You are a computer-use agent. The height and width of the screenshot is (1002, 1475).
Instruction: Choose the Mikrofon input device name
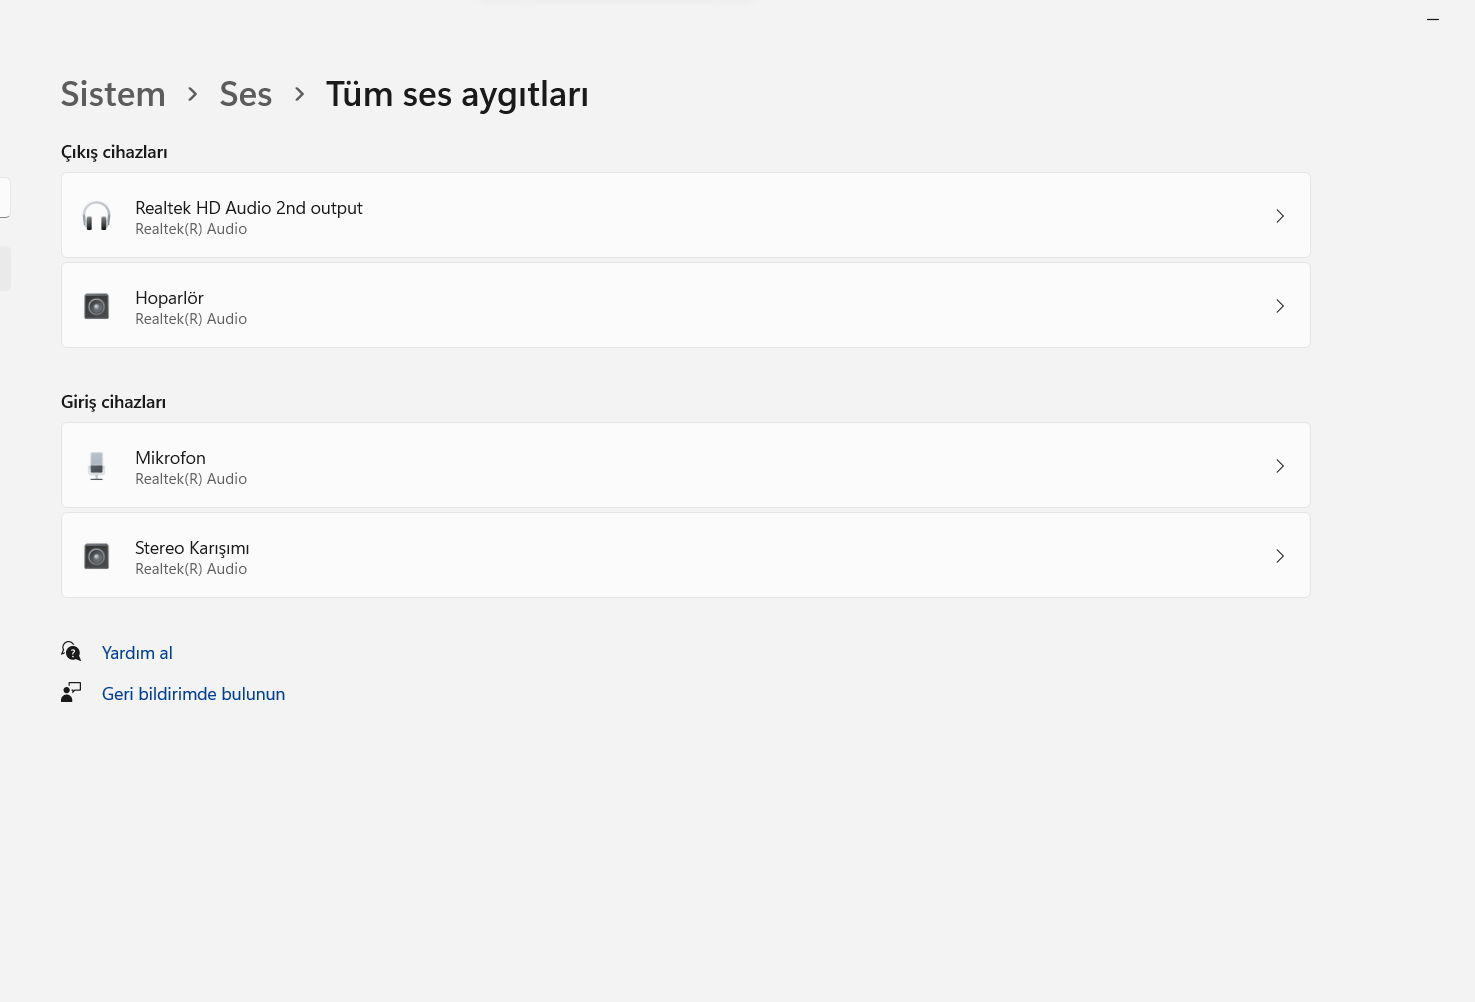coord(170,458)
